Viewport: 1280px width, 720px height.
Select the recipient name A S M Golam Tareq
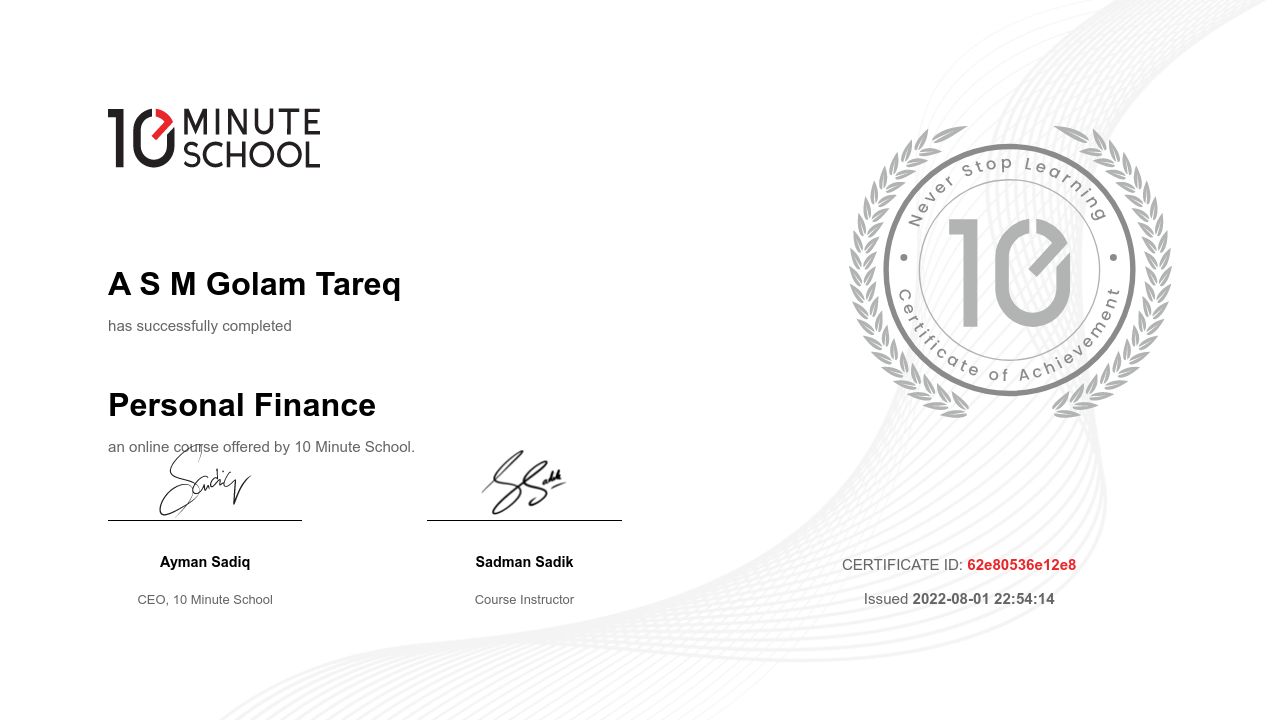254,284
